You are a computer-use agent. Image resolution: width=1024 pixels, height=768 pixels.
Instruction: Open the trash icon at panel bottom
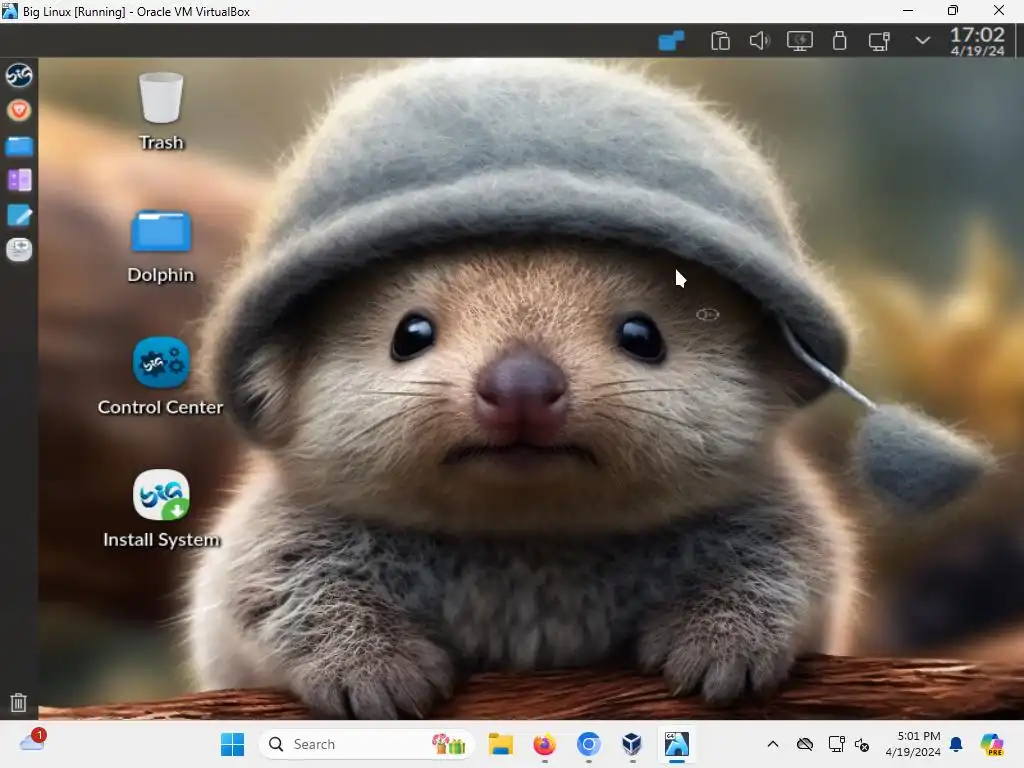tap(18, 702)
